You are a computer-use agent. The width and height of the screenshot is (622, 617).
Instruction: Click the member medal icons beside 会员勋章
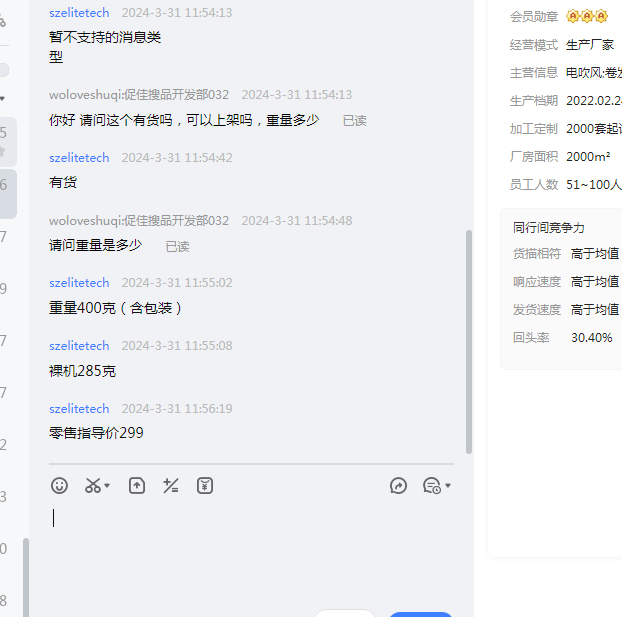587,16
